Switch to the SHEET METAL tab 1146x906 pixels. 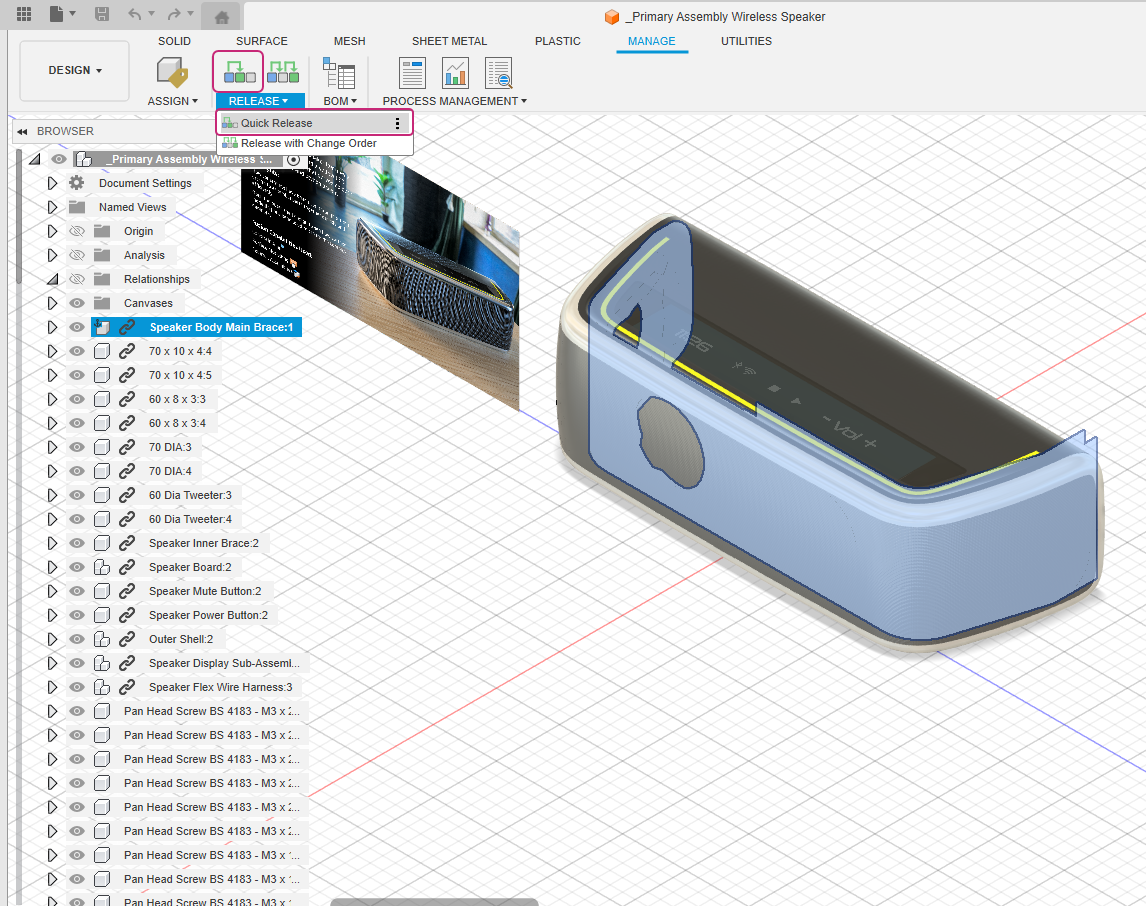[x=449, y=41]
